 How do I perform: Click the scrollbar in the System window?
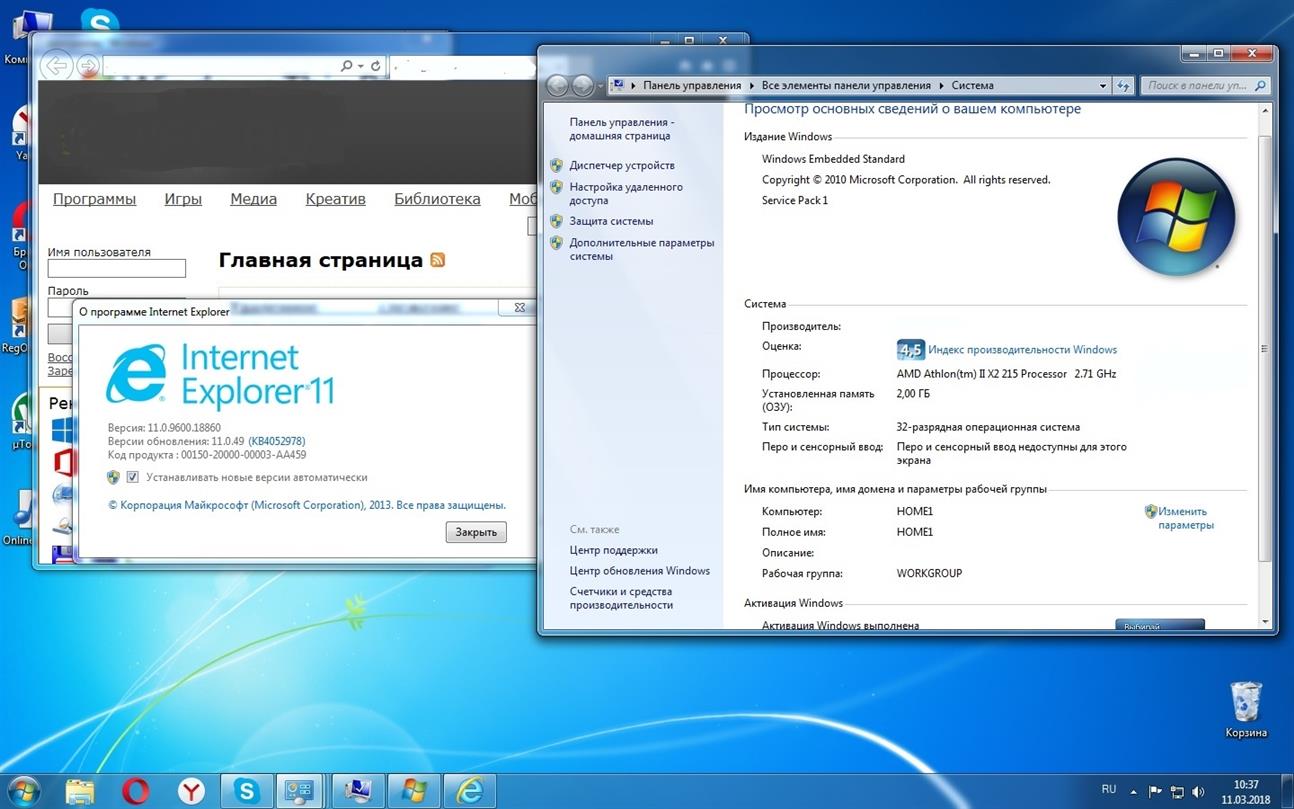tap(1264, 348)
